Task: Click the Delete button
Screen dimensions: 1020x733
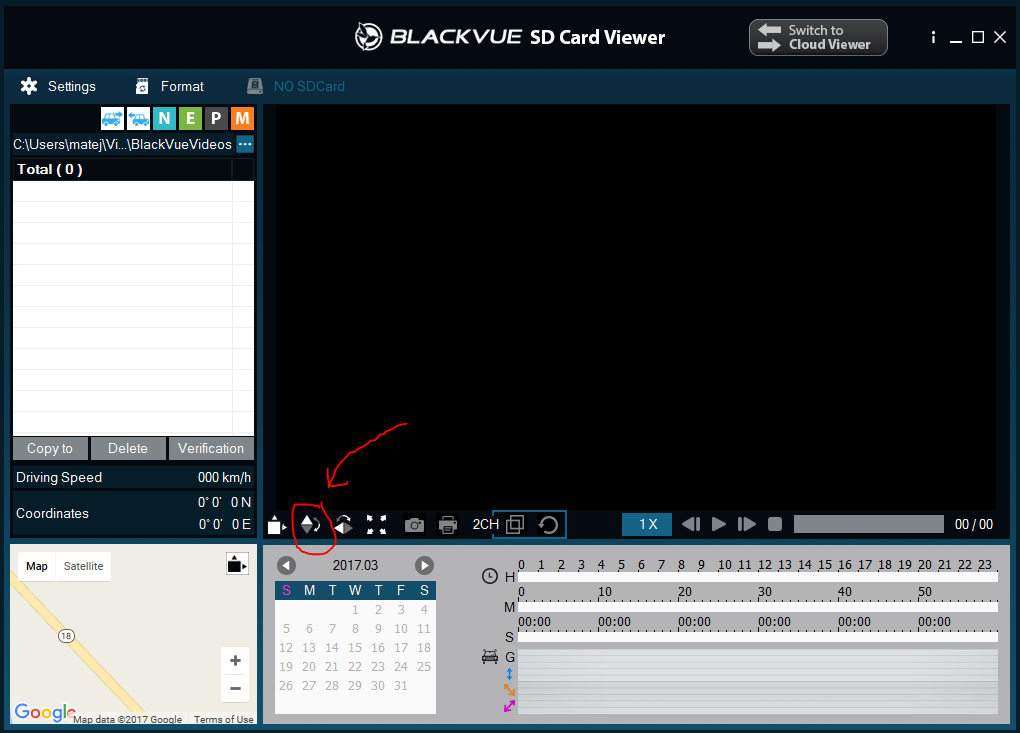Action: pos(128,448)
